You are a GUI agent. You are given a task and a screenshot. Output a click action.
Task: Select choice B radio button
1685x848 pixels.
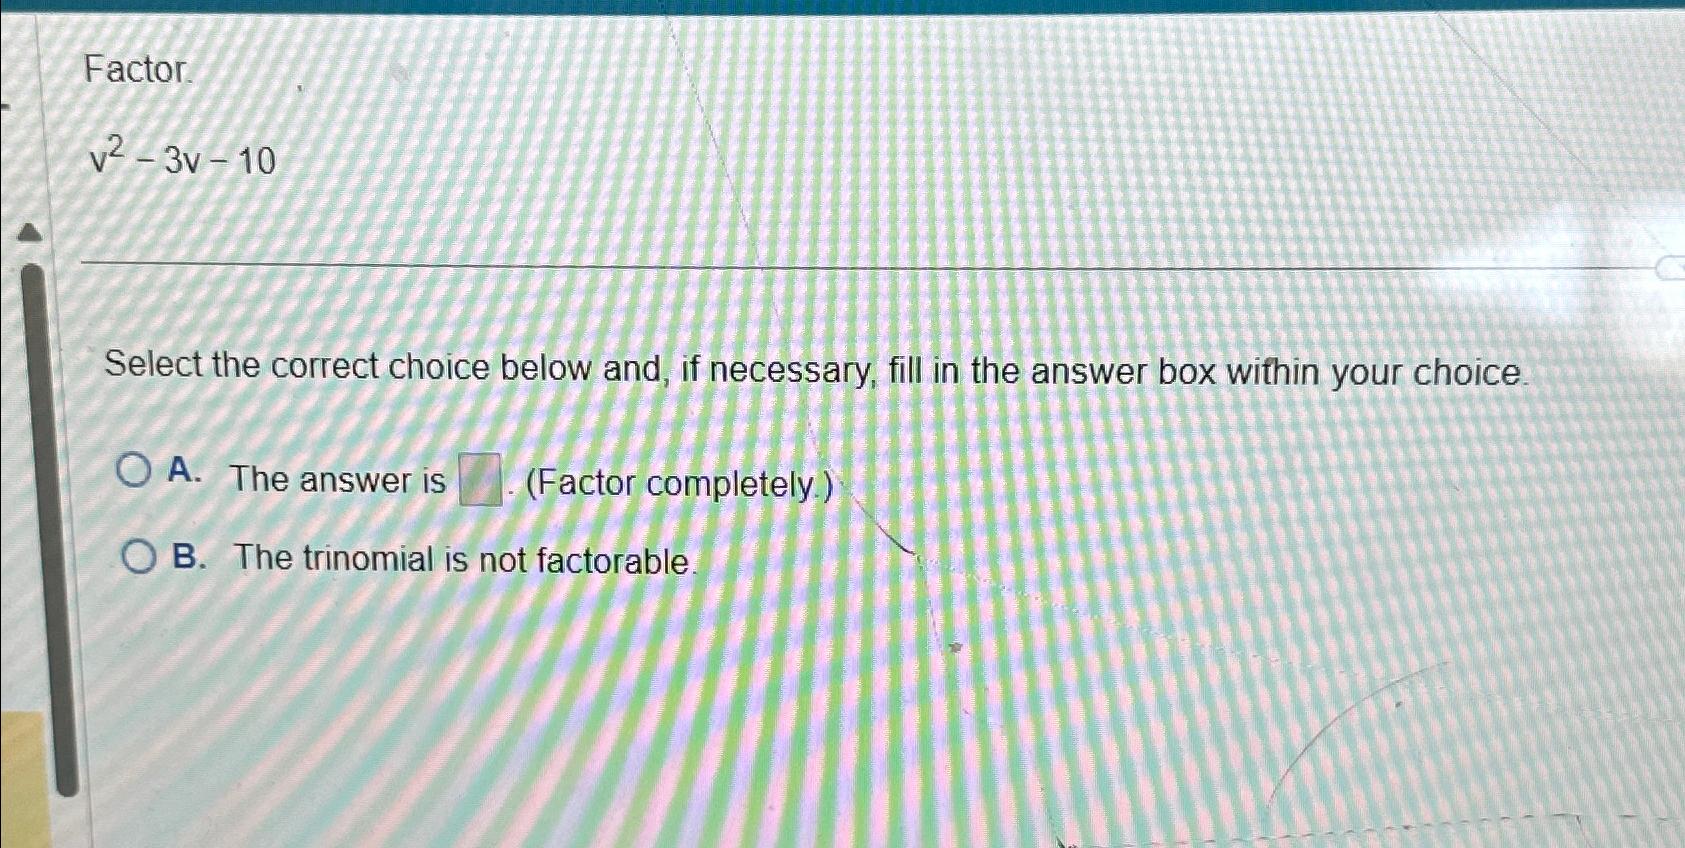click(139, 556)
